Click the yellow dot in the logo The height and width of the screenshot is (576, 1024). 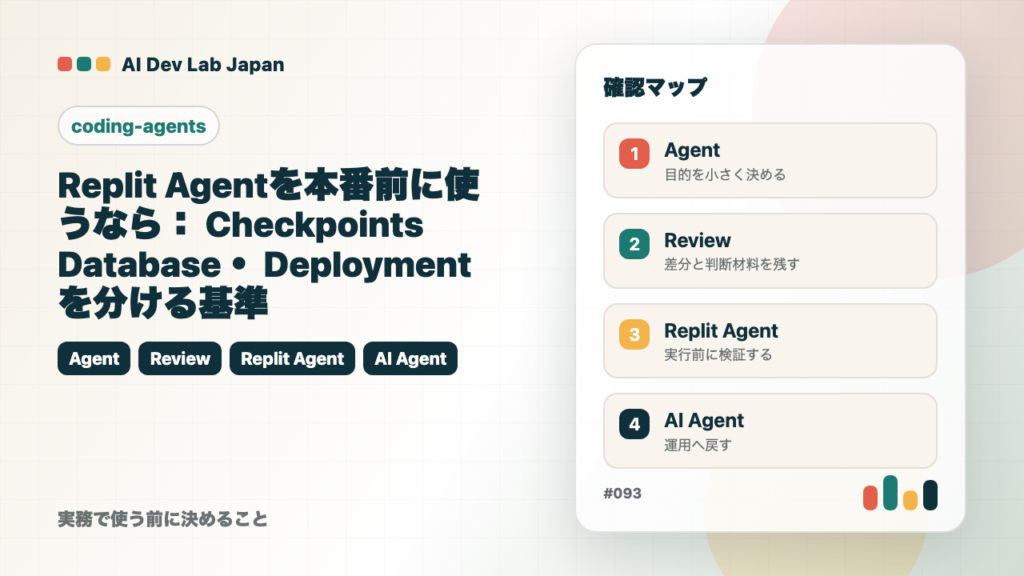tap(103, 64)
